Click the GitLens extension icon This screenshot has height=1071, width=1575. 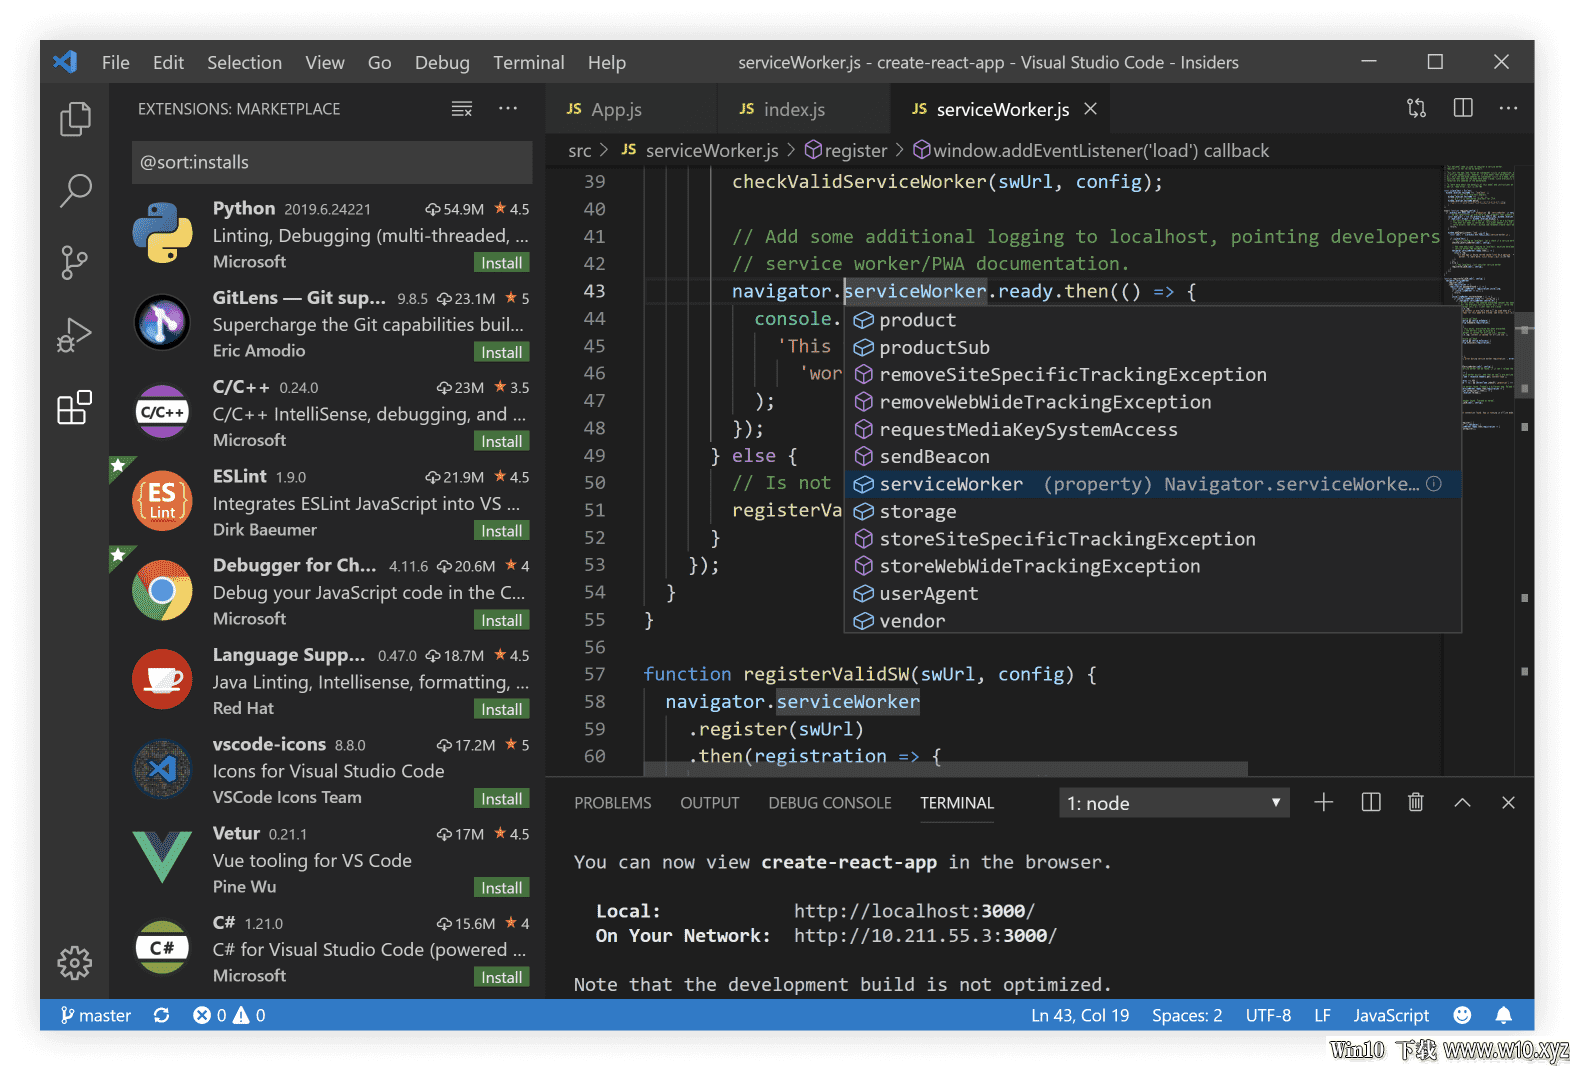pos(162,322)
